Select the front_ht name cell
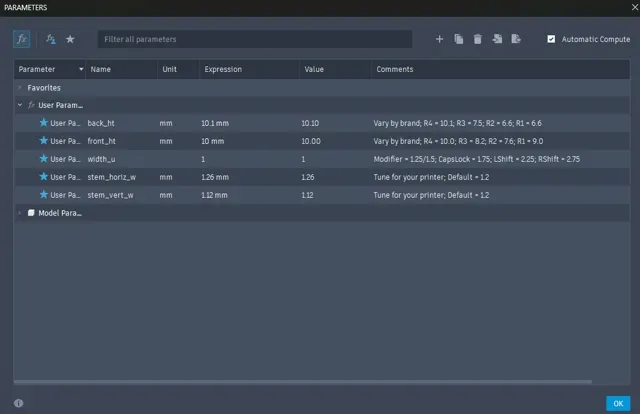Image resolution: width=640 pixels, height=414 pixels. click(102, 141)
